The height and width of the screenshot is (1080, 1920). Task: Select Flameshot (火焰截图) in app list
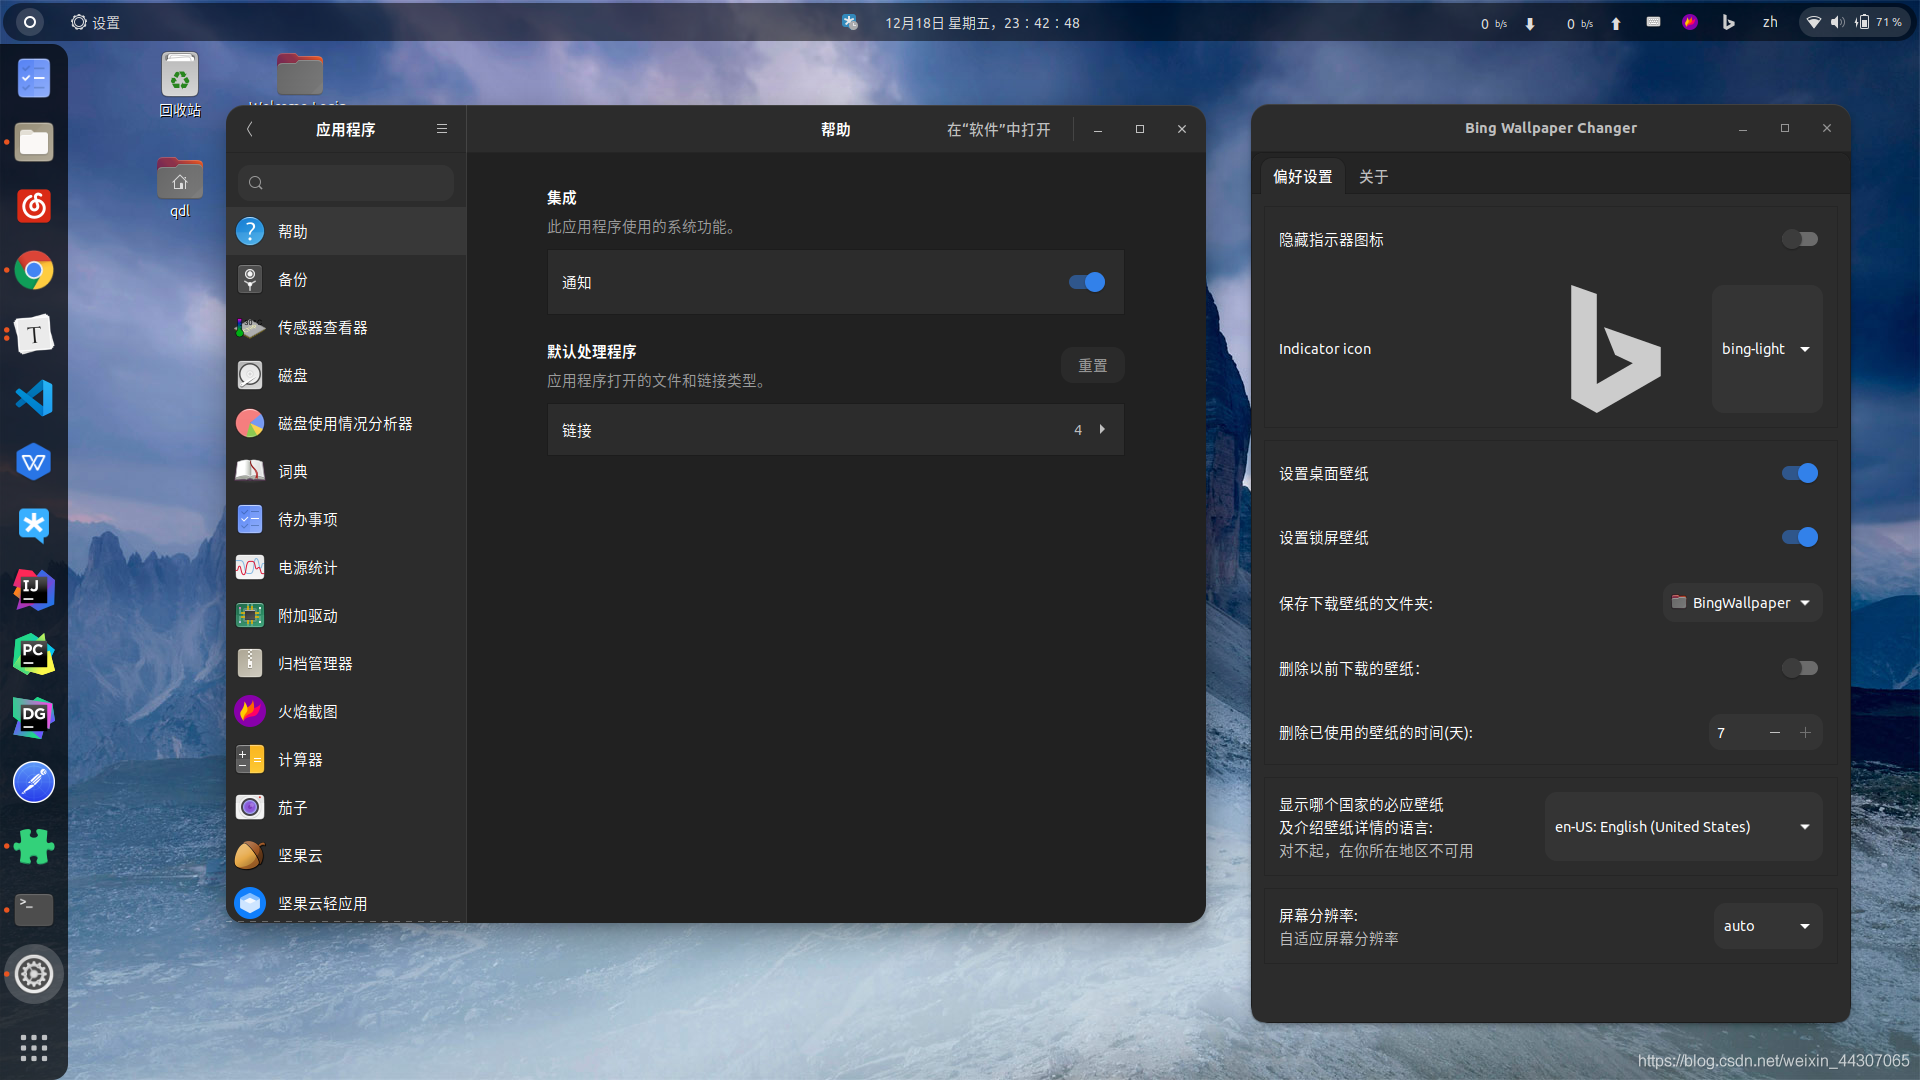point(347,711)
